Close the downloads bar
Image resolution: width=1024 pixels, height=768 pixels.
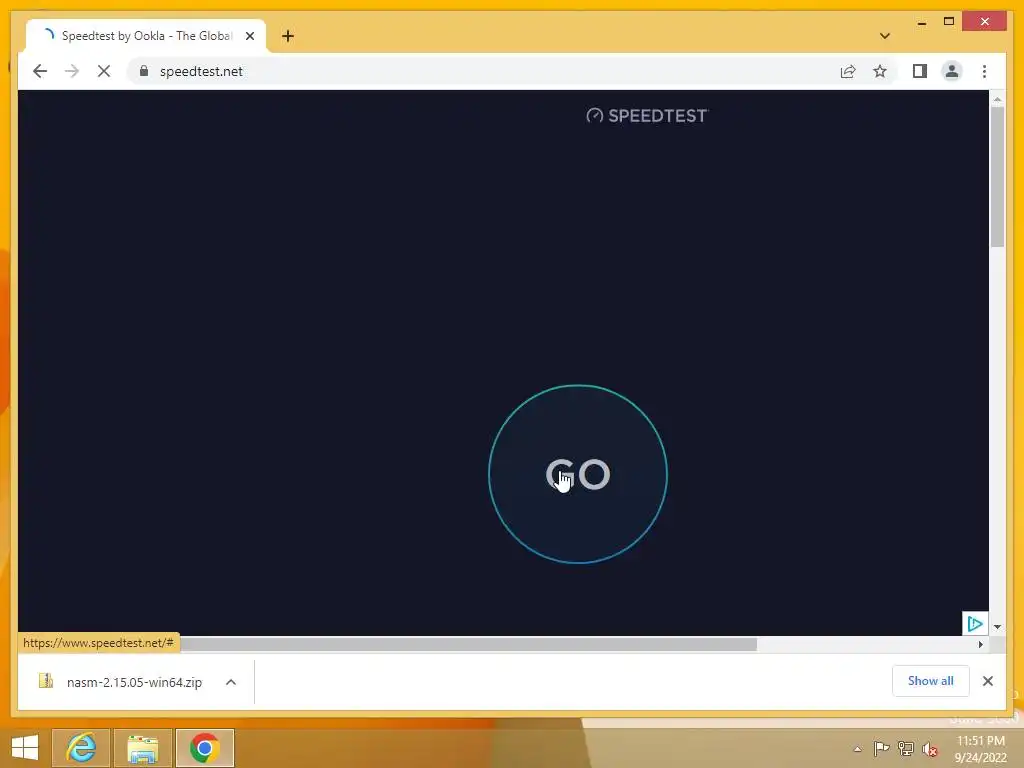click(987, 681)
